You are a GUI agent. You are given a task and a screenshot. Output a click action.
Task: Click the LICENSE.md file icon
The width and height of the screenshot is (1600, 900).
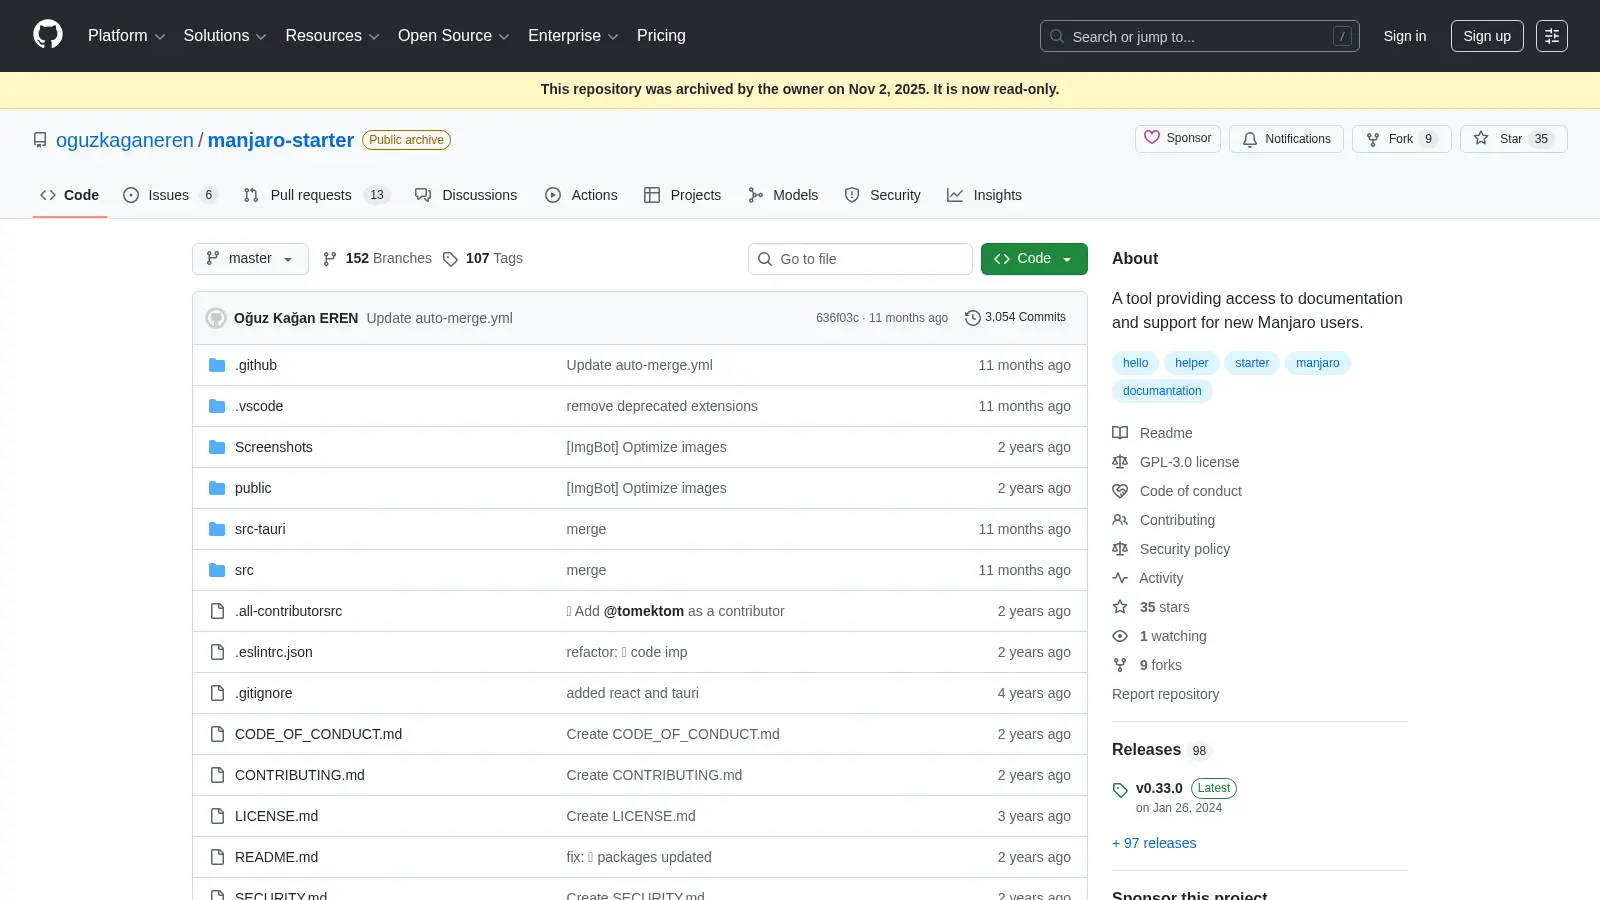tap(217, 816)
